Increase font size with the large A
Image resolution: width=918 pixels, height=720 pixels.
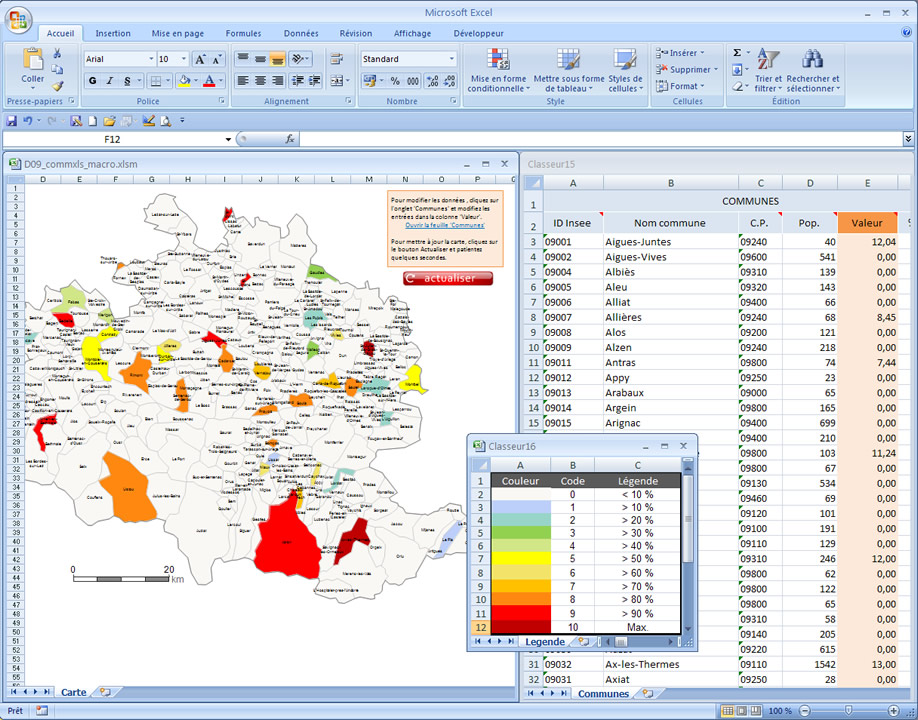click(200, 59)
